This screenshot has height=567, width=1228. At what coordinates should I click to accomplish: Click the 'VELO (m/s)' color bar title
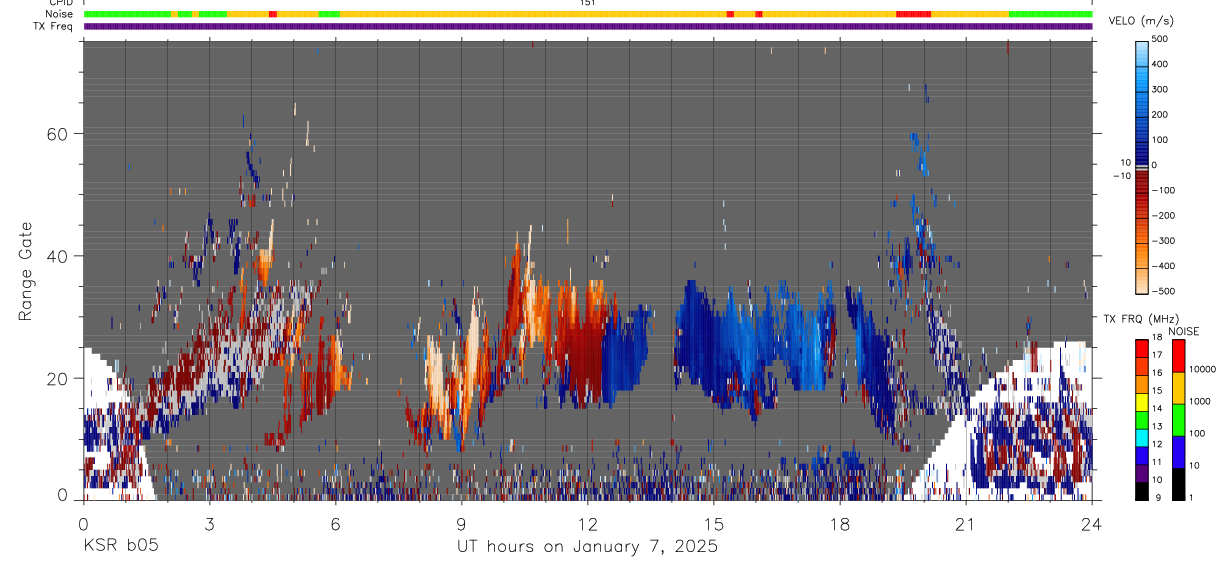coord(1142,21)
